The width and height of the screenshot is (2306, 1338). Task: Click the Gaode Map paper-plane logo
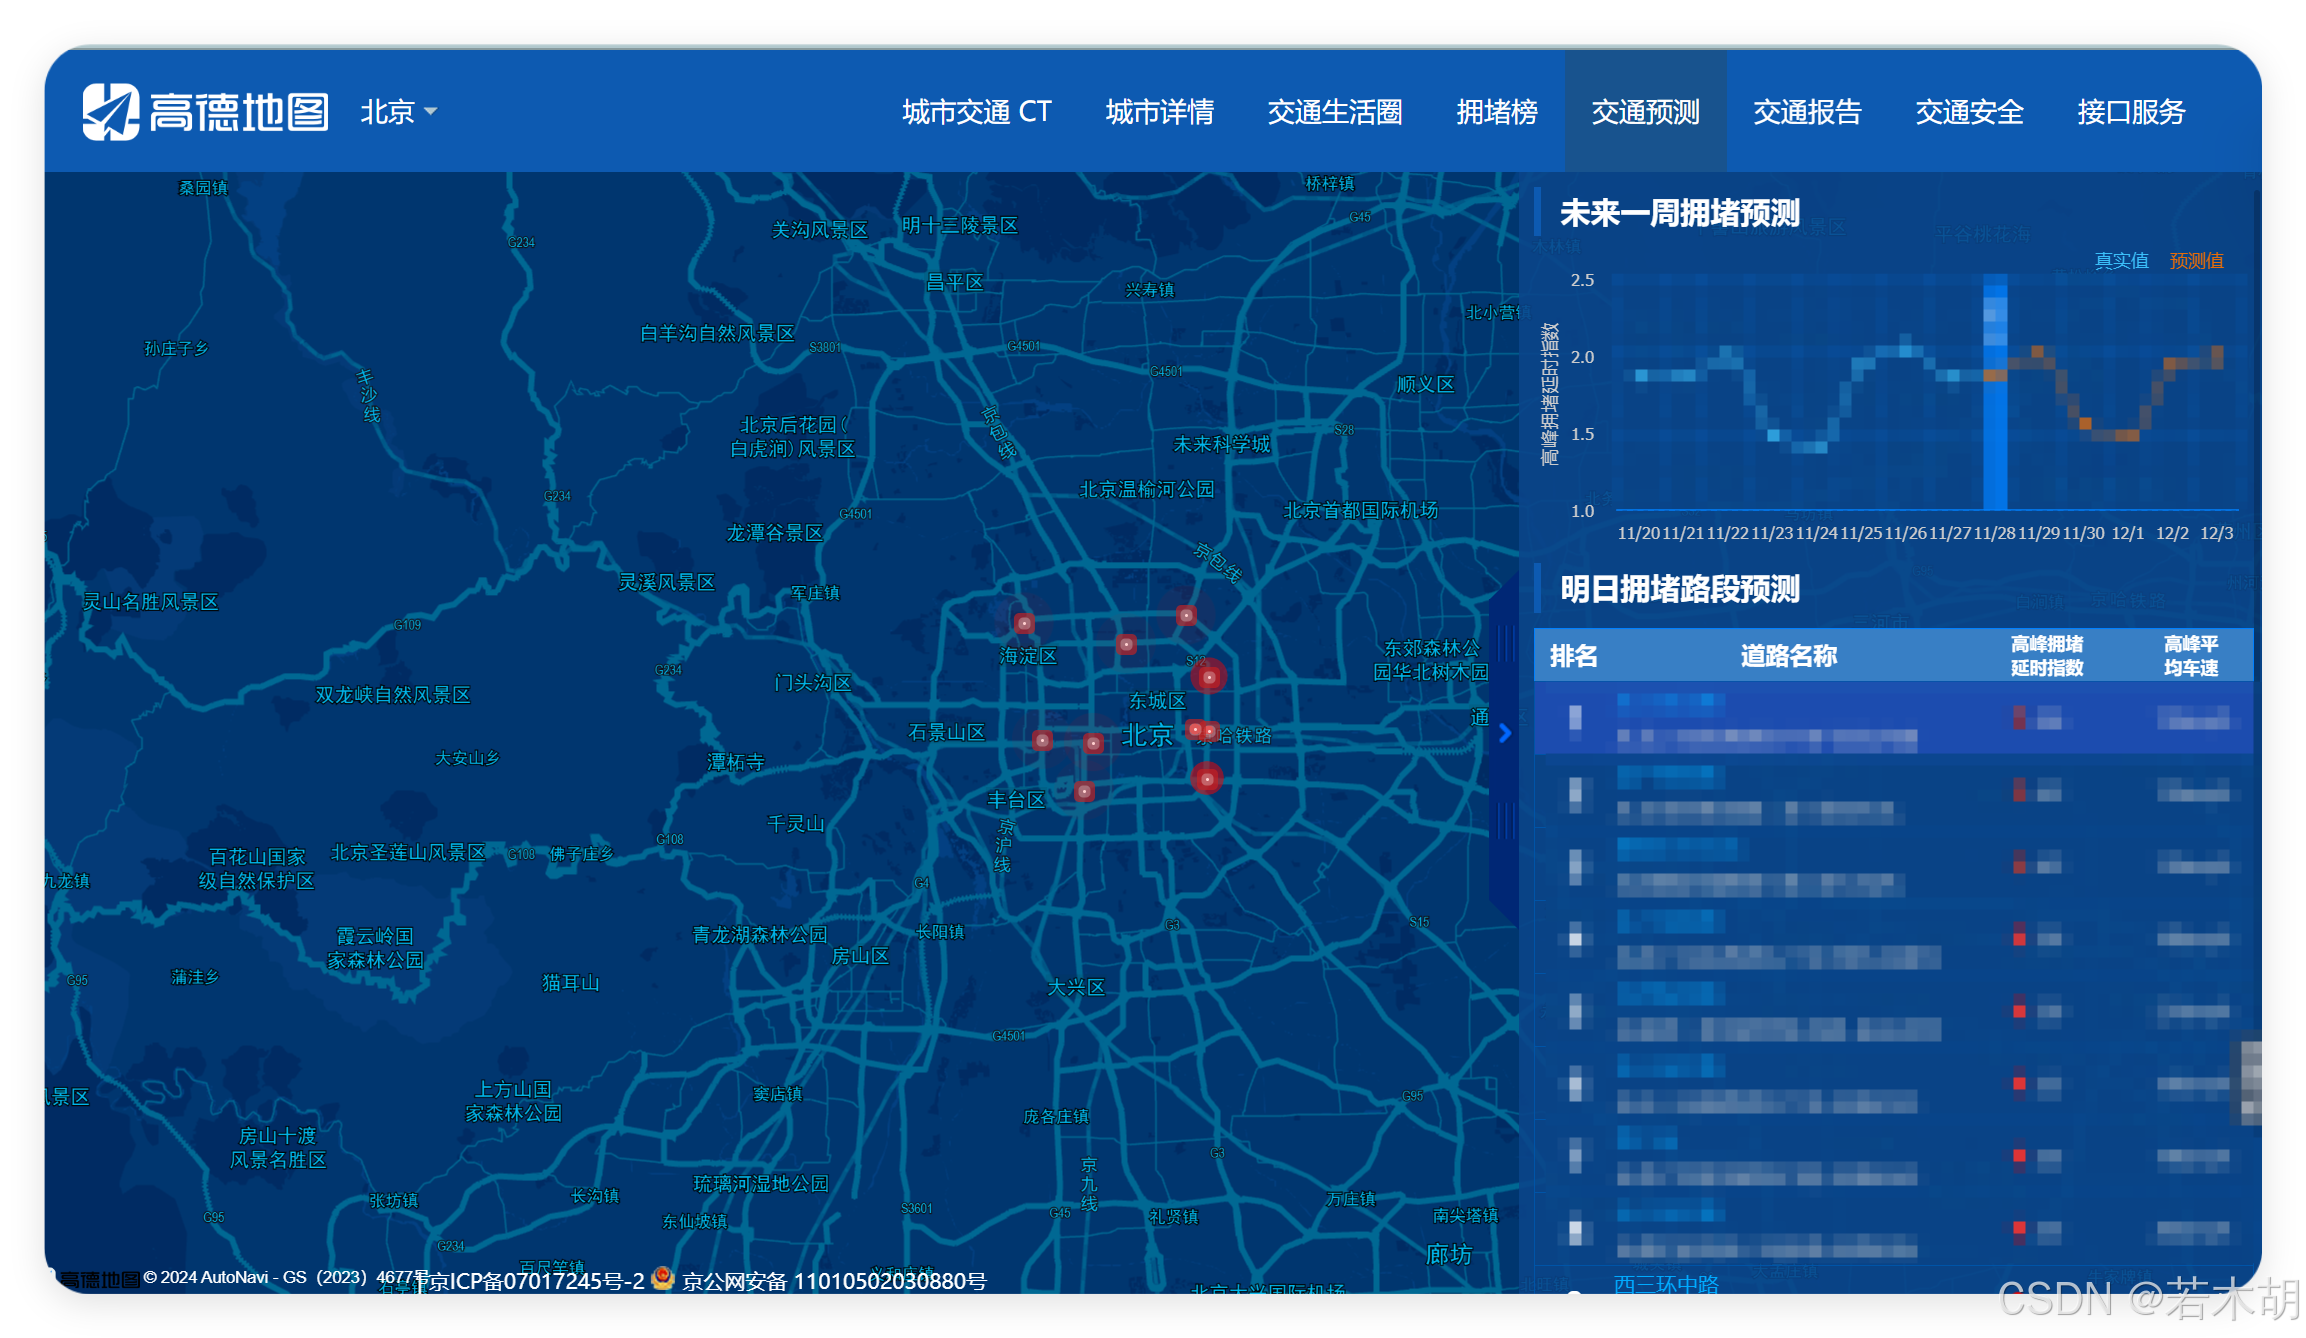(110, 112)
